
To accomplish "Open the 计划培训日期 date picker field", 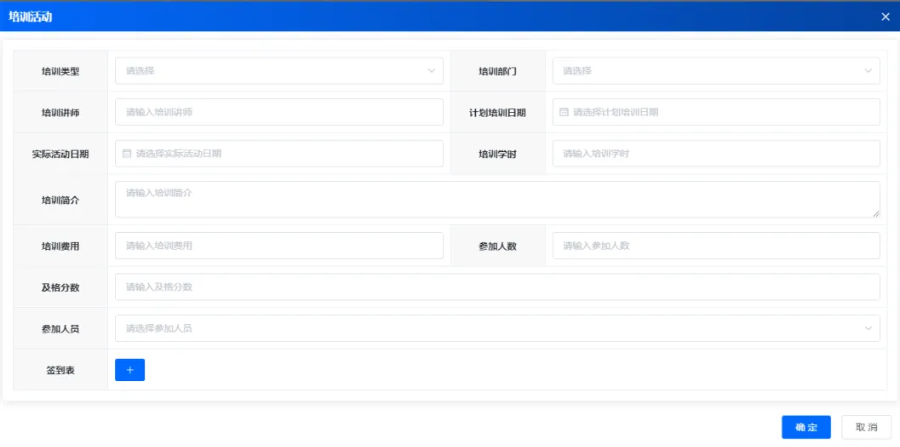I will pyautogui.click(x=716, y=112).
